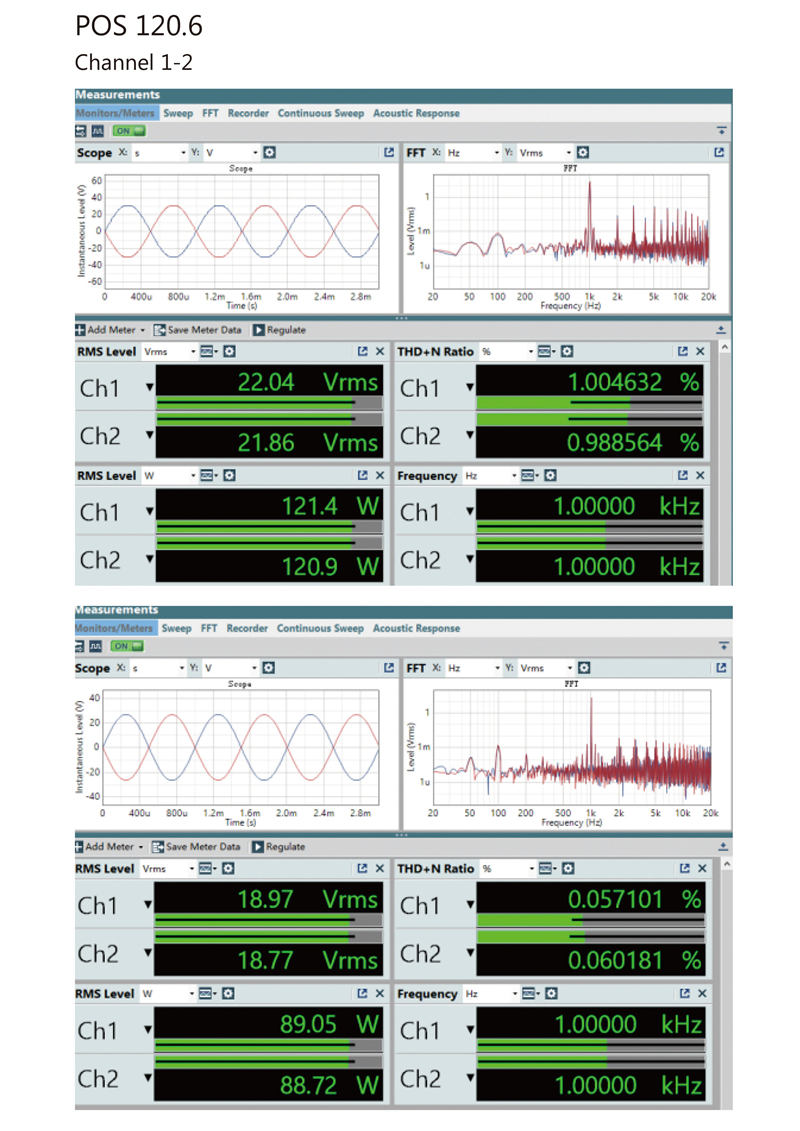Click the waveform icon beside upper ON switch
Viewport: 800px width, 1131px height.
pyautogui.click(x=99, y=130)
